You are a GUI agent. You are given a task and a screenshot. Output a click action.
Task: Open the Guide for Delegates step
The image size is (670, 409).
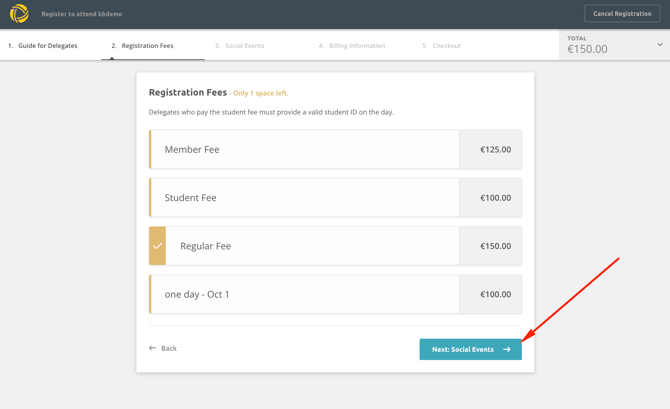(x=43, y=46)
